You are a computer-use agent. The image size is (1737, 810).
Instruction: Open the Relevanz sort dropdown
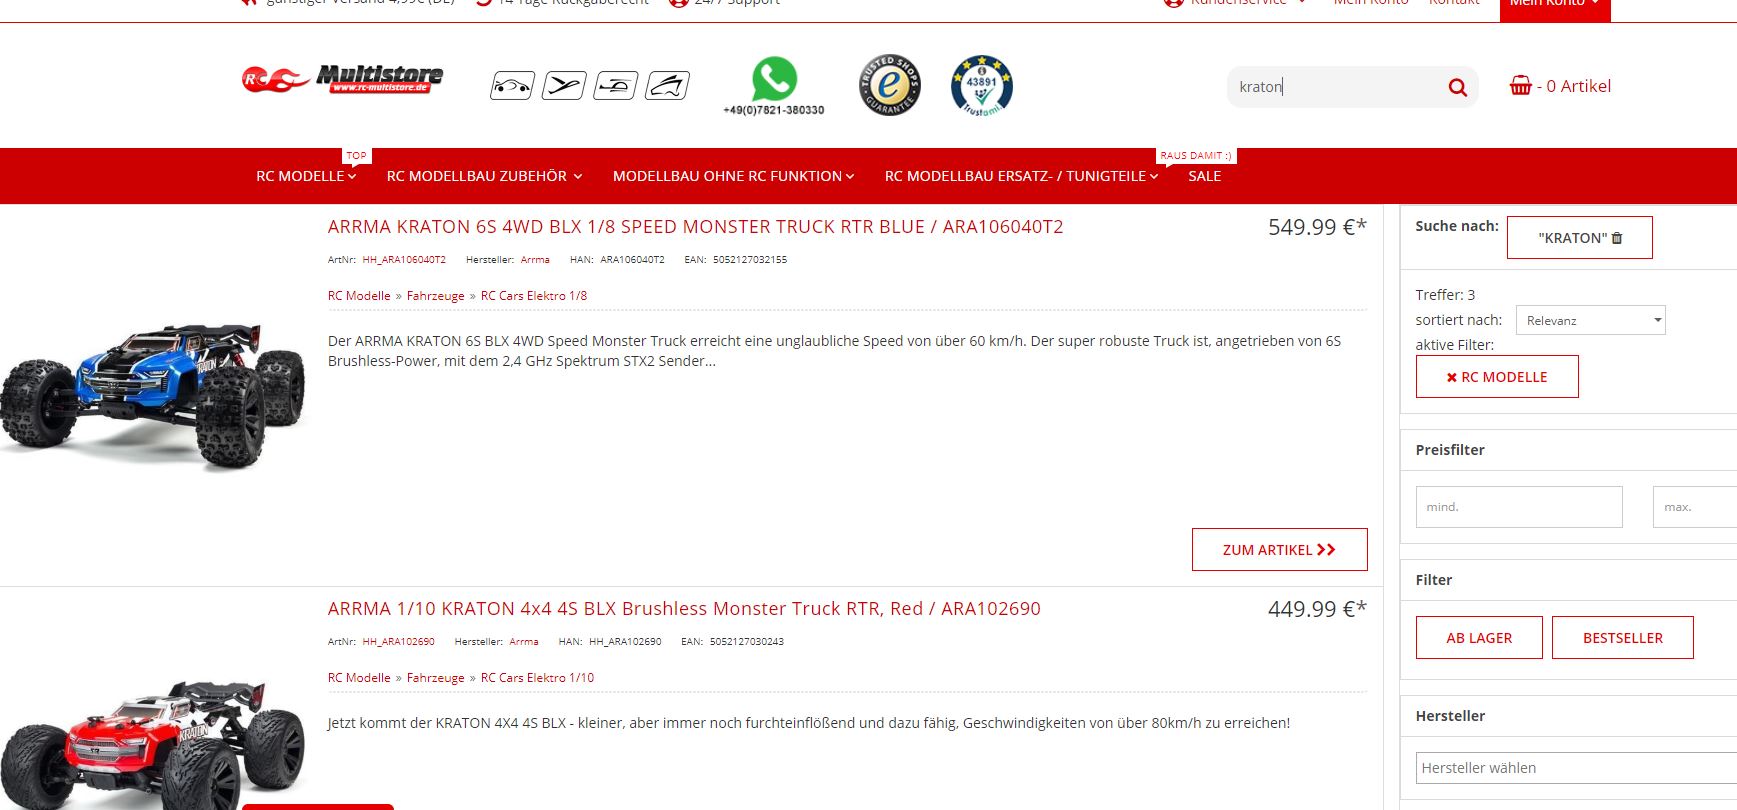[x=1590, y=320]
